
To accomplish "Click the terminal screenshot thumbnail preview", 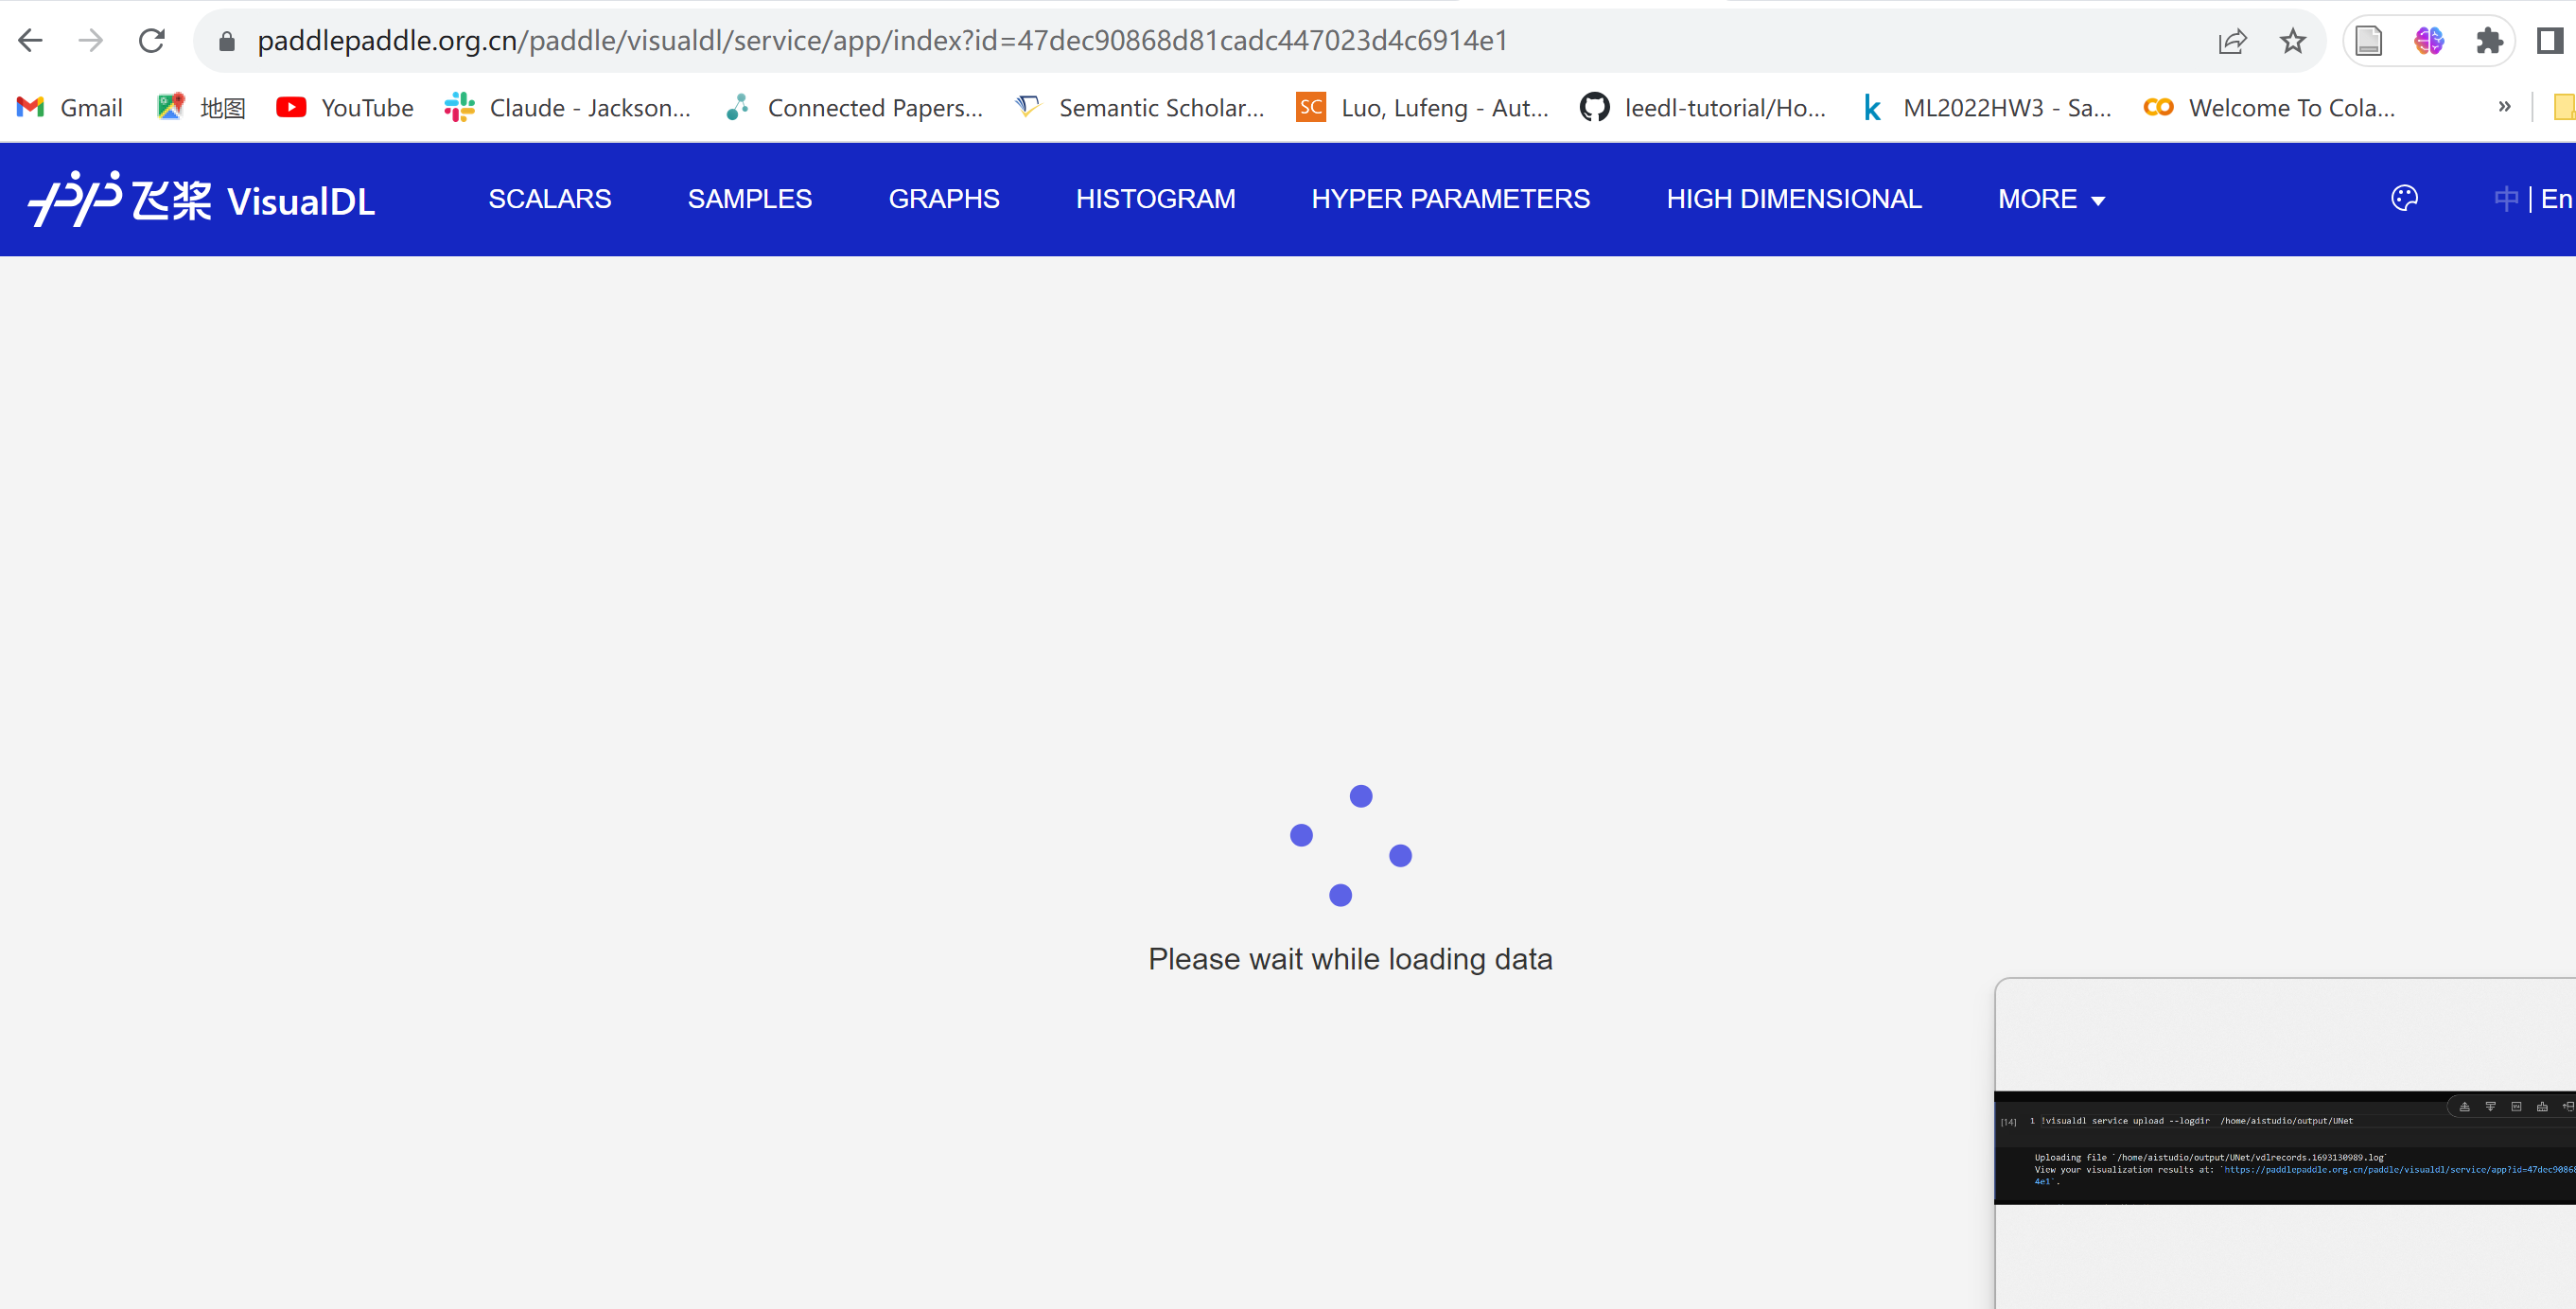I will (x=2284, y=1146).
